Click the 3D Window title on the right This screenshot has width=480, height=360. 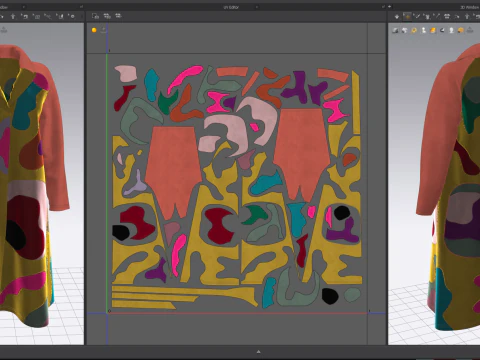469,7
